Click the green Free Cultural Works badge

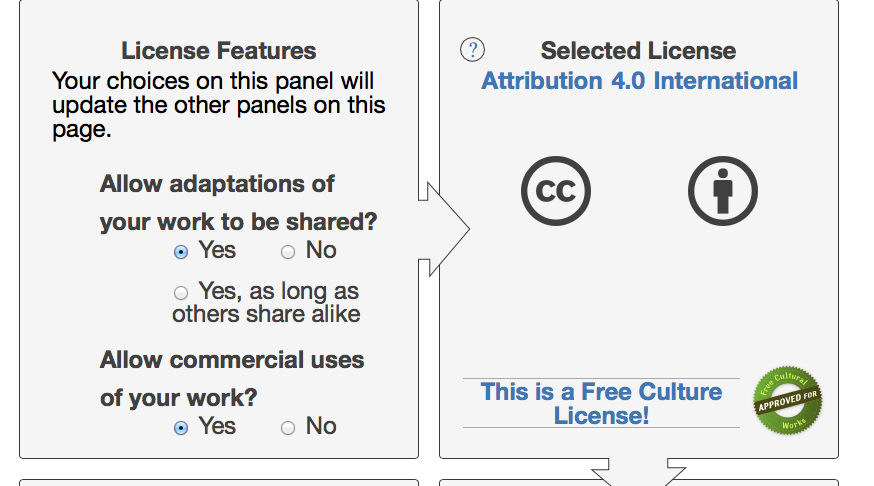787,402
